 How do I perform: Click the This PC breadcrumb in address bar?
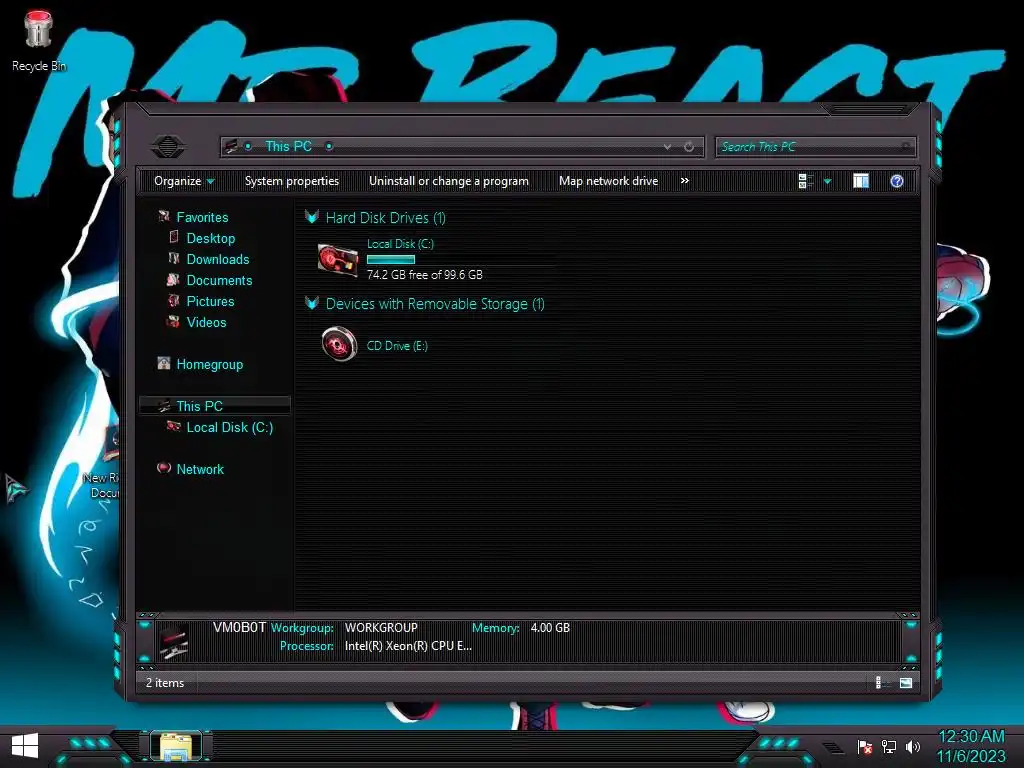click(x=288, y=146)
